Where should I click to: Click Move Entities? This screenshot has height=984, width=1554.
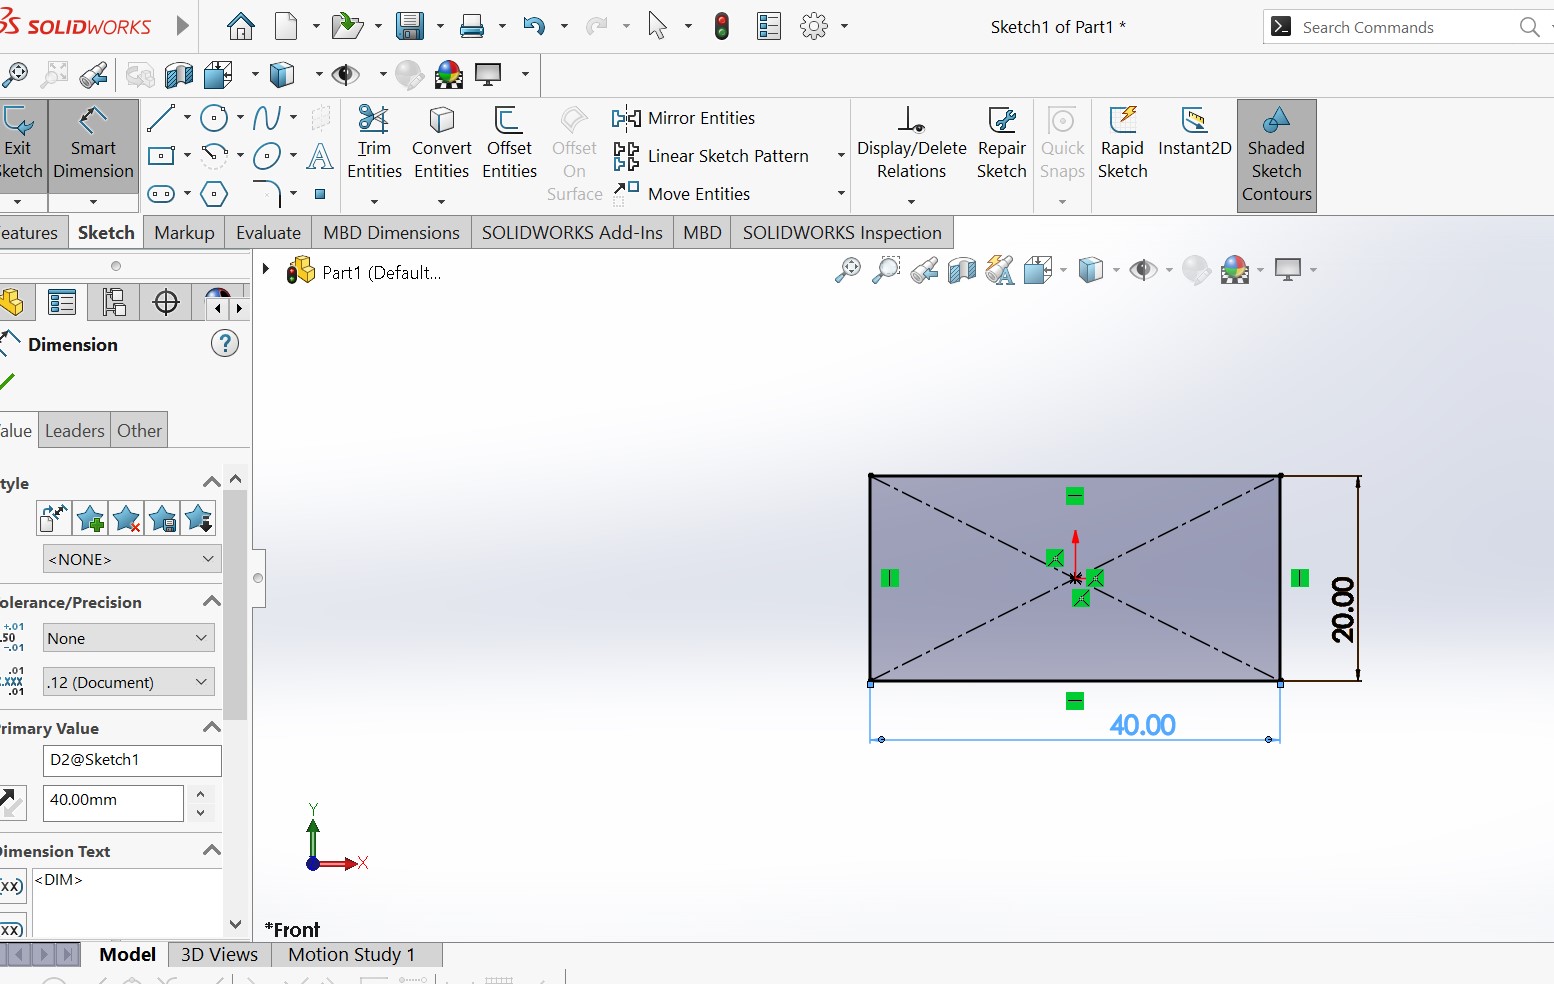coord(682,194)
